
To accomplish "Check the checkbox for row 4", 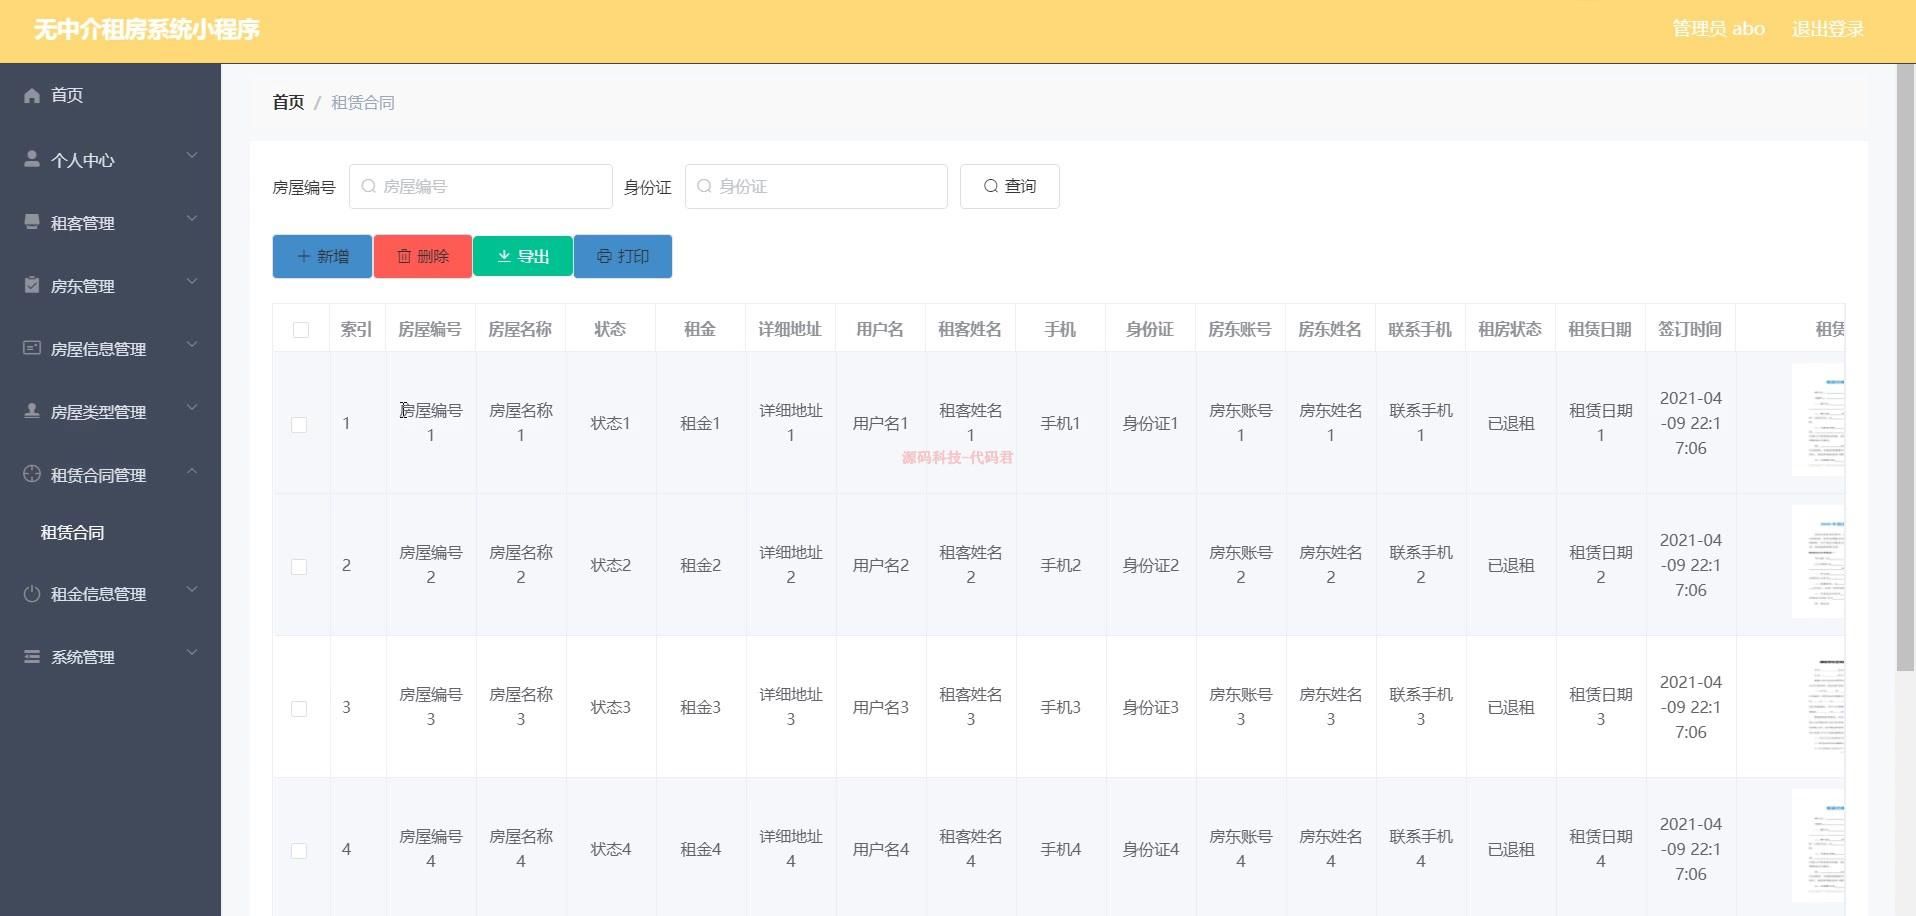I will tap(299, 851).
